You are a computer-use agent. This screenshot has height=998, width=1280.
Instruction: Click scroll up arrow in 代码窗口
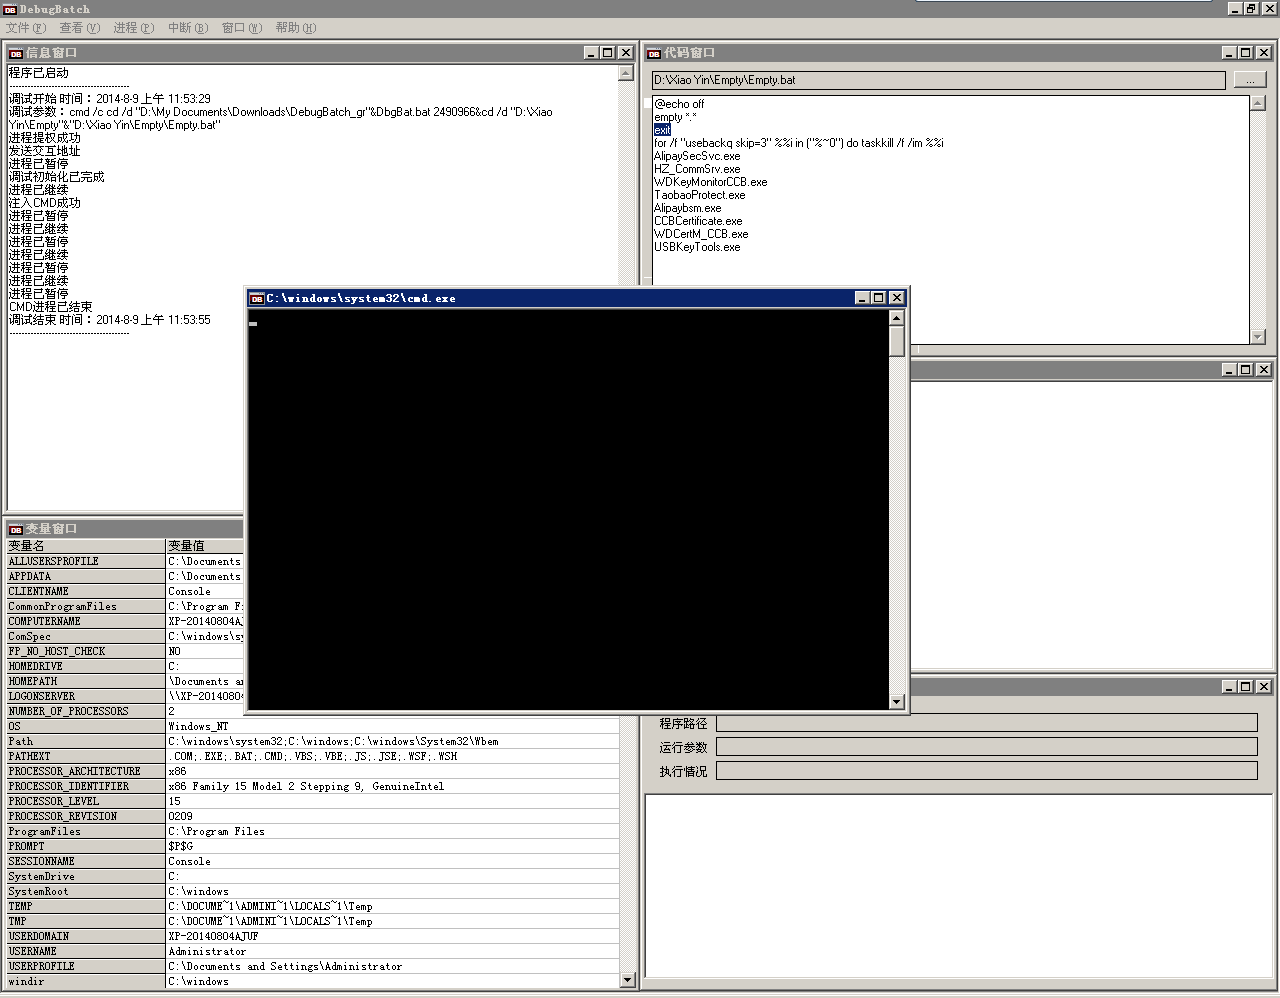click(1258, 103)
